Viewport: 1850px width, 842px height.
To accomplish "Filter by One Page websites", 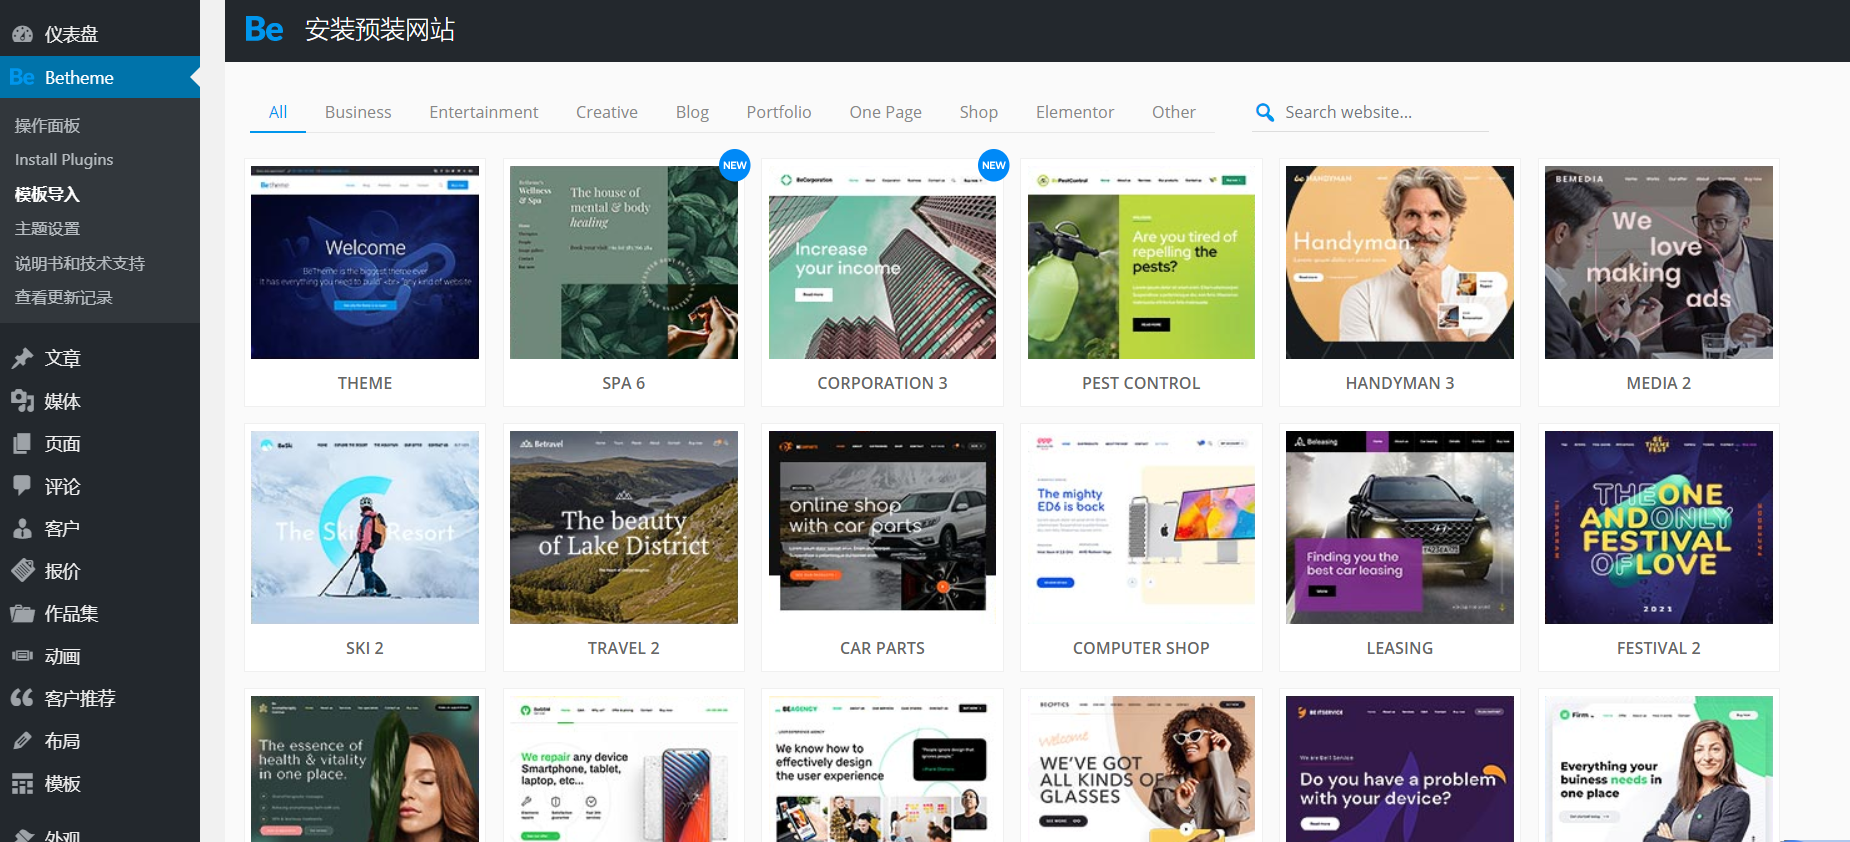I will (x=886, y=112).
